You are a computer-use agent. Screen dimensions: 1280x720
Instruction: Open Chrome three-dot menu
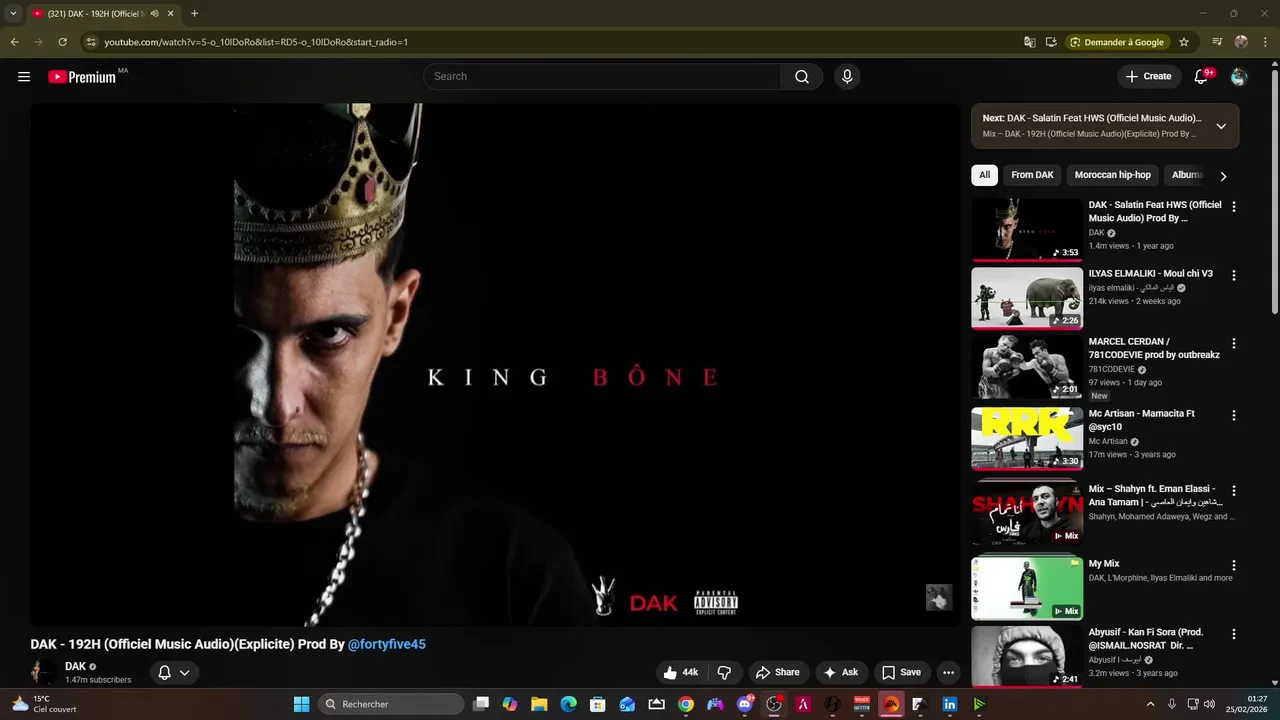[1265, 42]
